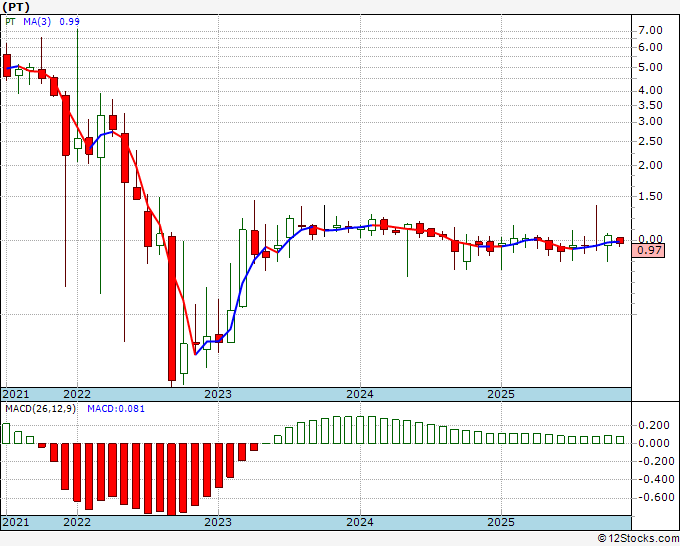Click 2022 on the MACD panel time axis
Image resolution: width=680 pixels, height=546 pixels.
77,522
